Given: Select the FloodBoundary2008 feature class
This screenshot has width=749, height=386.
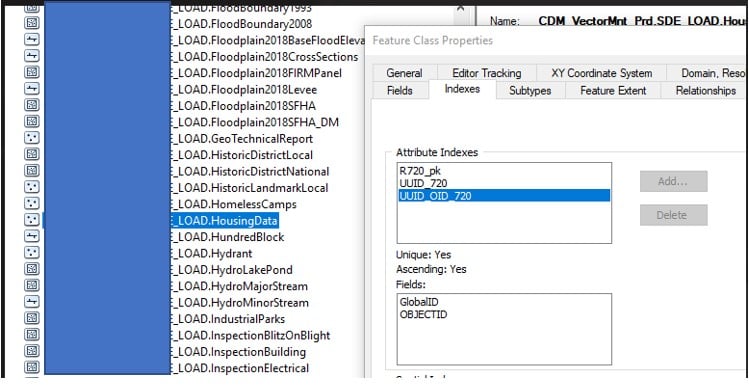Looking at the screenshot, I should pos(241,23).
